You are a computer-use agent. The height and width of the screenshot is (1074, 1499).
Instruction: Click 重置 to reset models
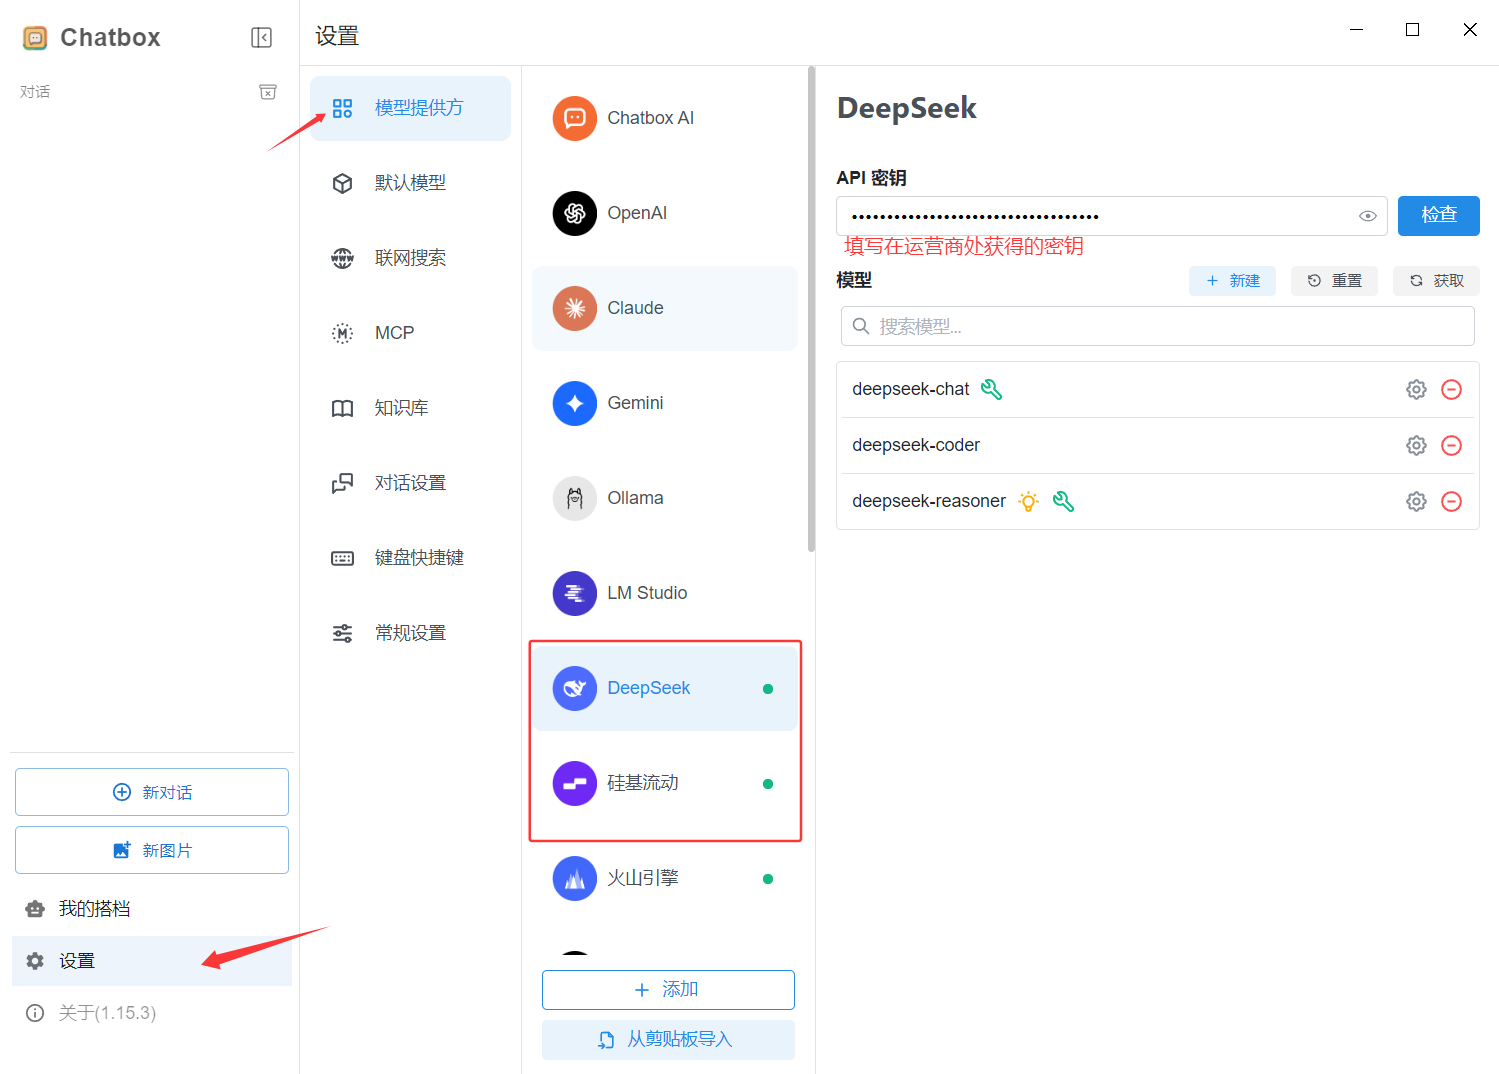[1334, 281]
